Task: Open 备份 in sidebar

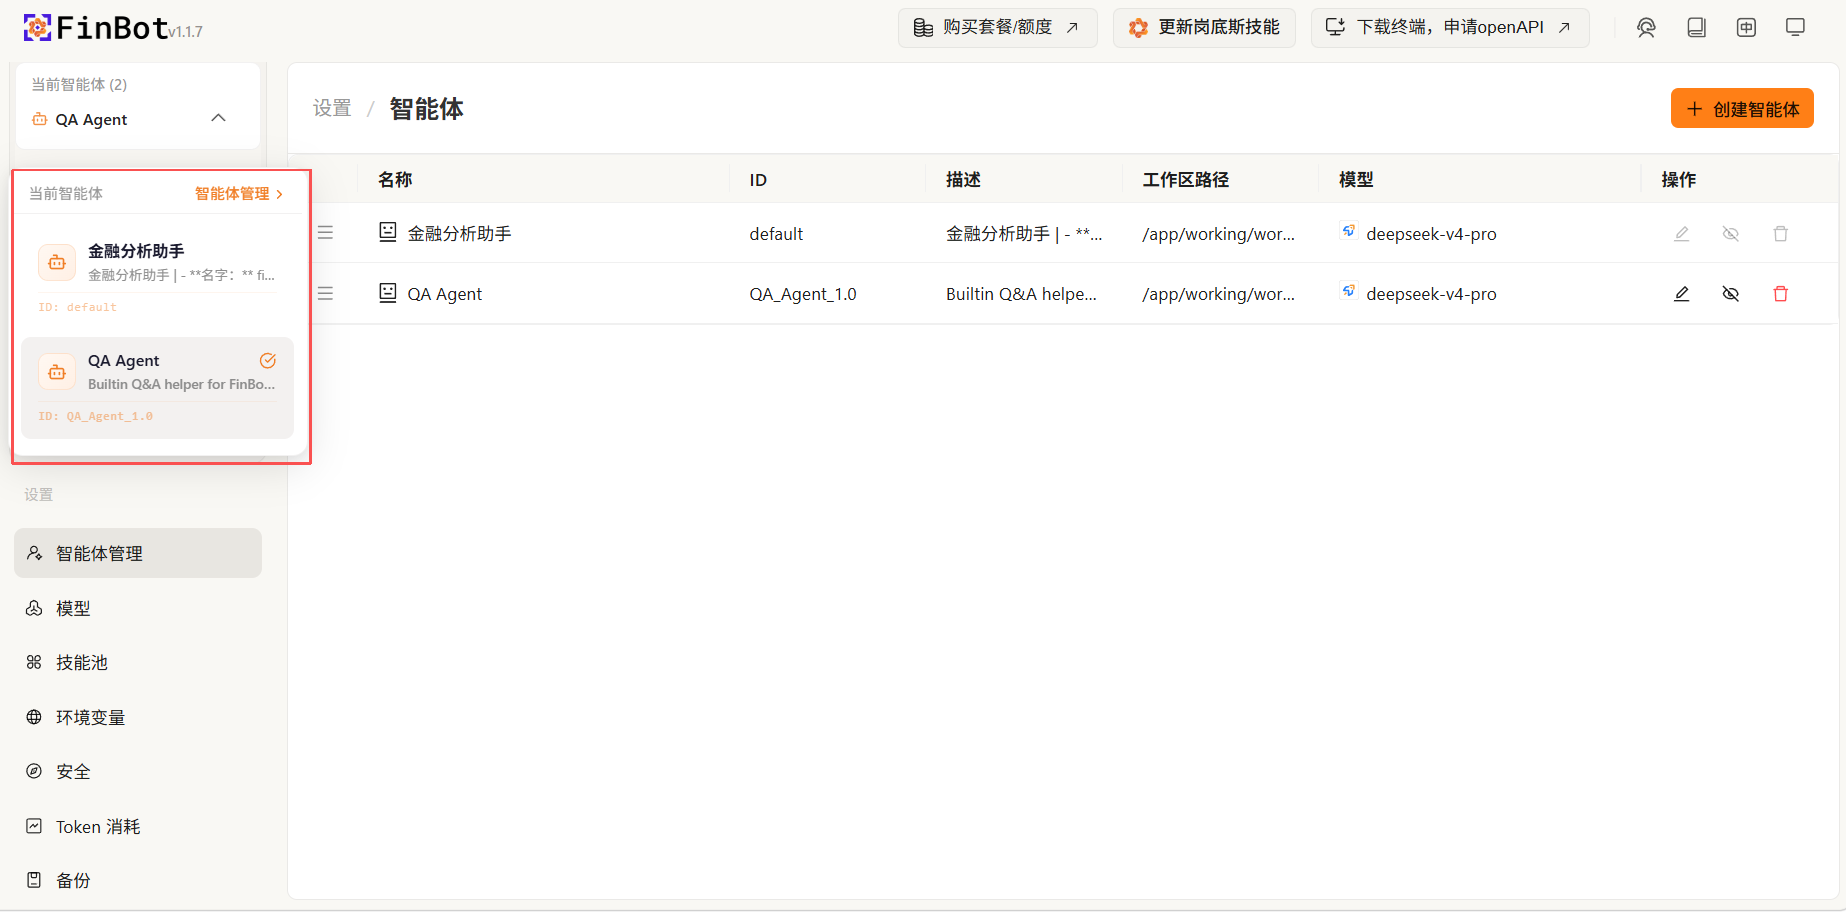Action: point(138,880)
